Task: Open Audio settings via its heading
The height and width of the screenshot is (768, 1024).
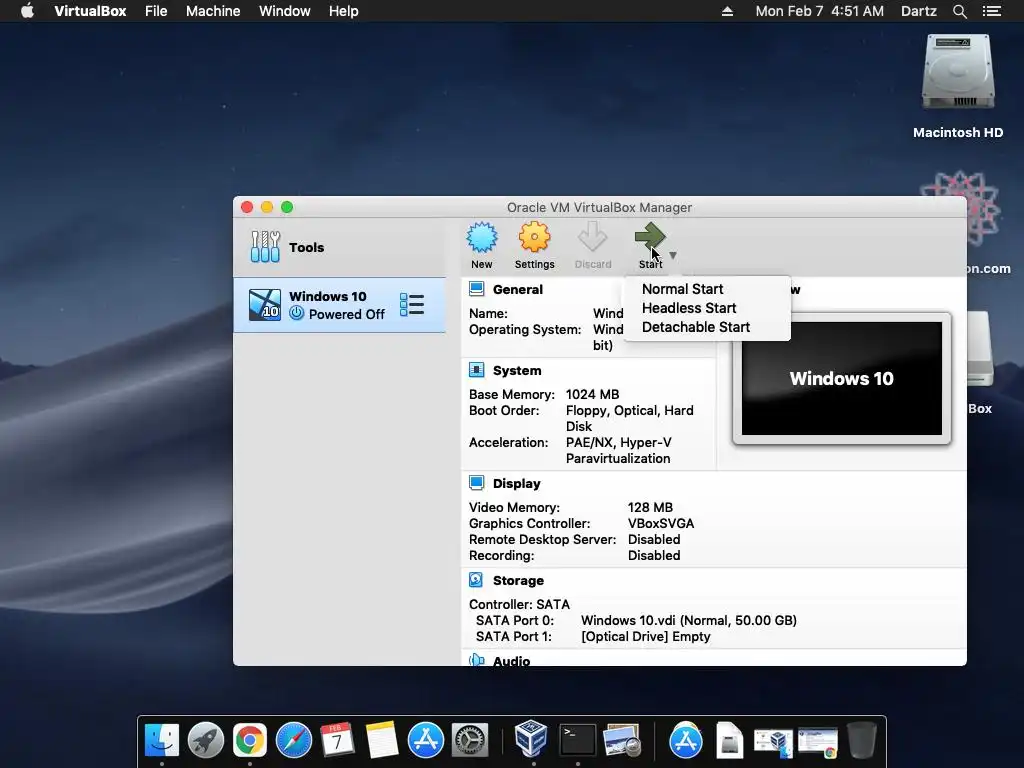Action: pyautogui.click(x=511, y=661)
